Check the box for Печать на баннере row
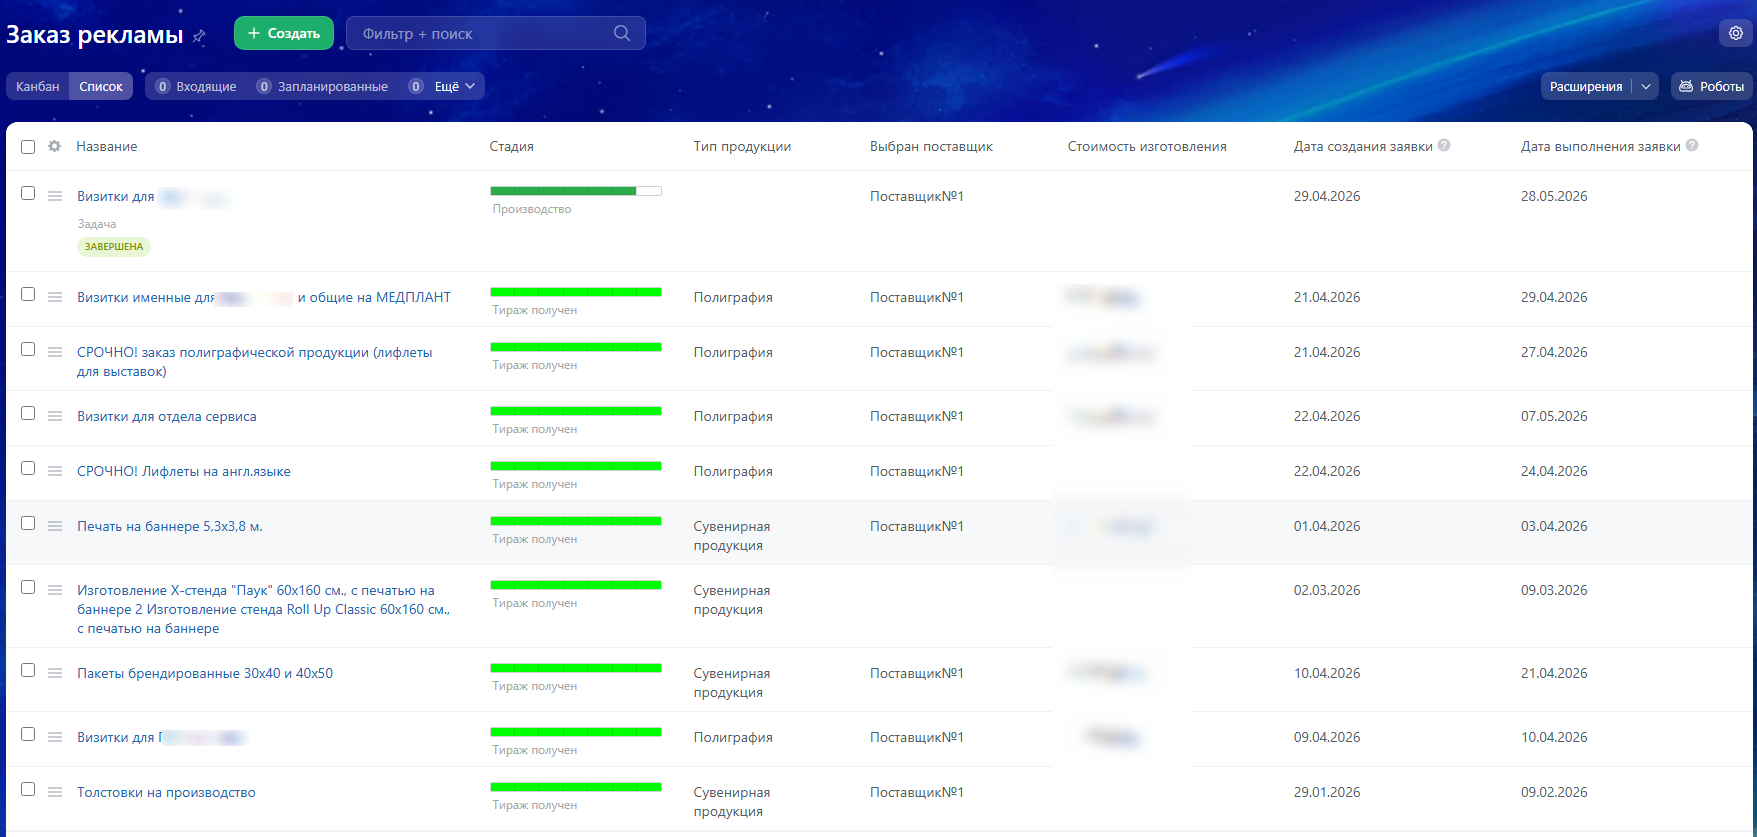This screenshot has width=1757, height=837. 28,523
